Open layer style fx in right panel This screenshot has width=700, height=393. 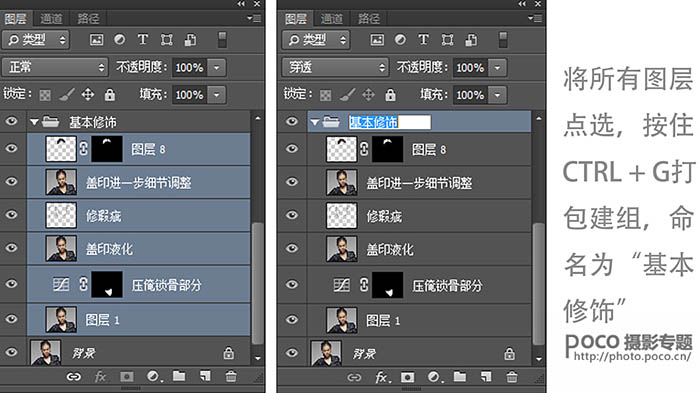pyautogui.click(x=382, y=377)
